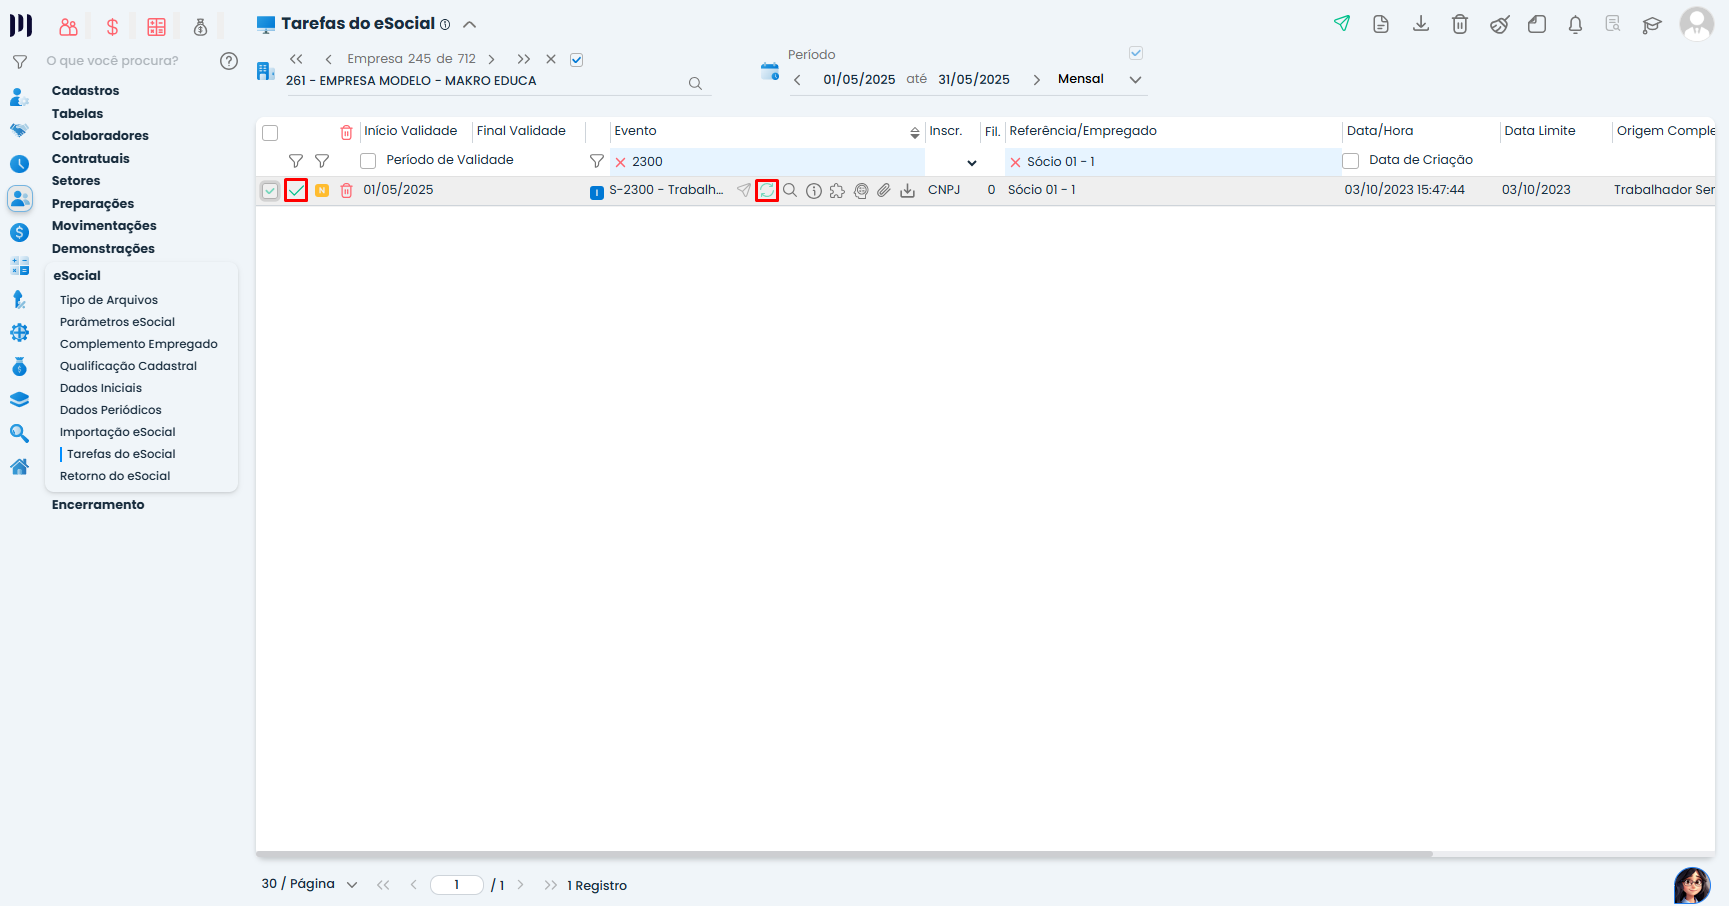This screenshot has height=906, width=1729.
Task: Click the green paper-plane send icon in the top toolbar
Action: [1342, 24]
